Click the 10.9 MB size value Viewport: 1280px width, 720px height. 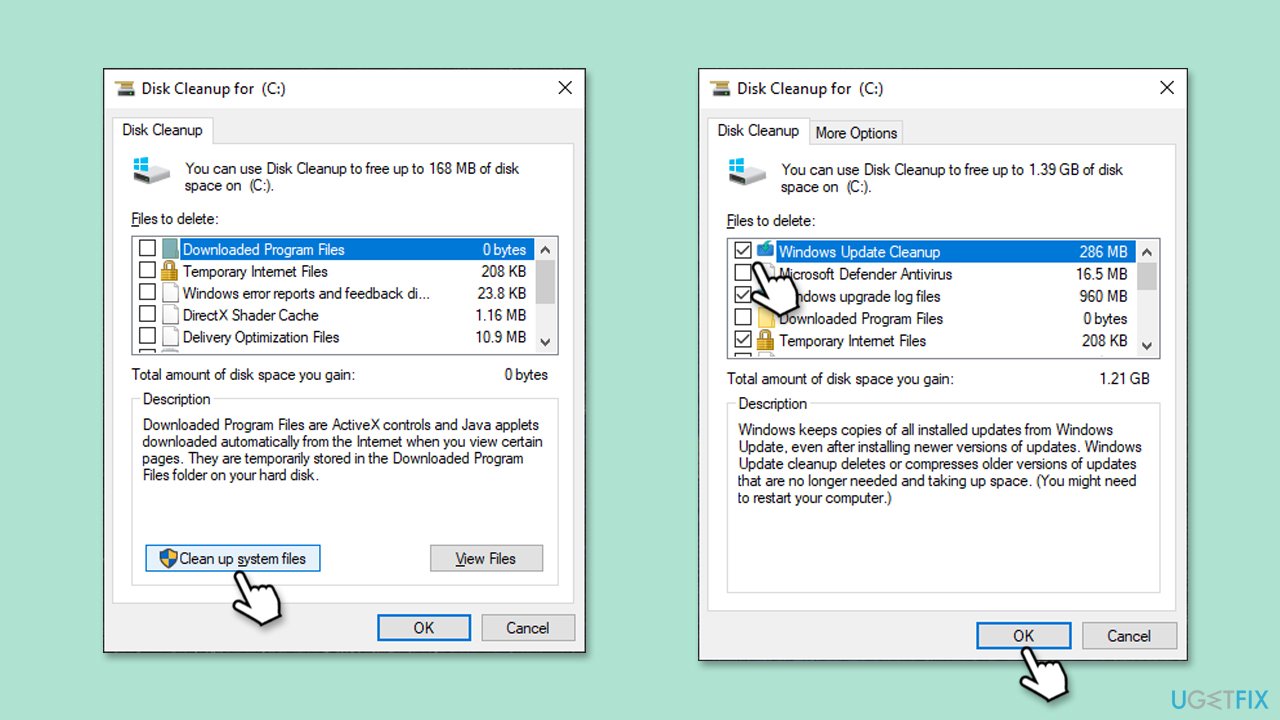pos(500,337)
